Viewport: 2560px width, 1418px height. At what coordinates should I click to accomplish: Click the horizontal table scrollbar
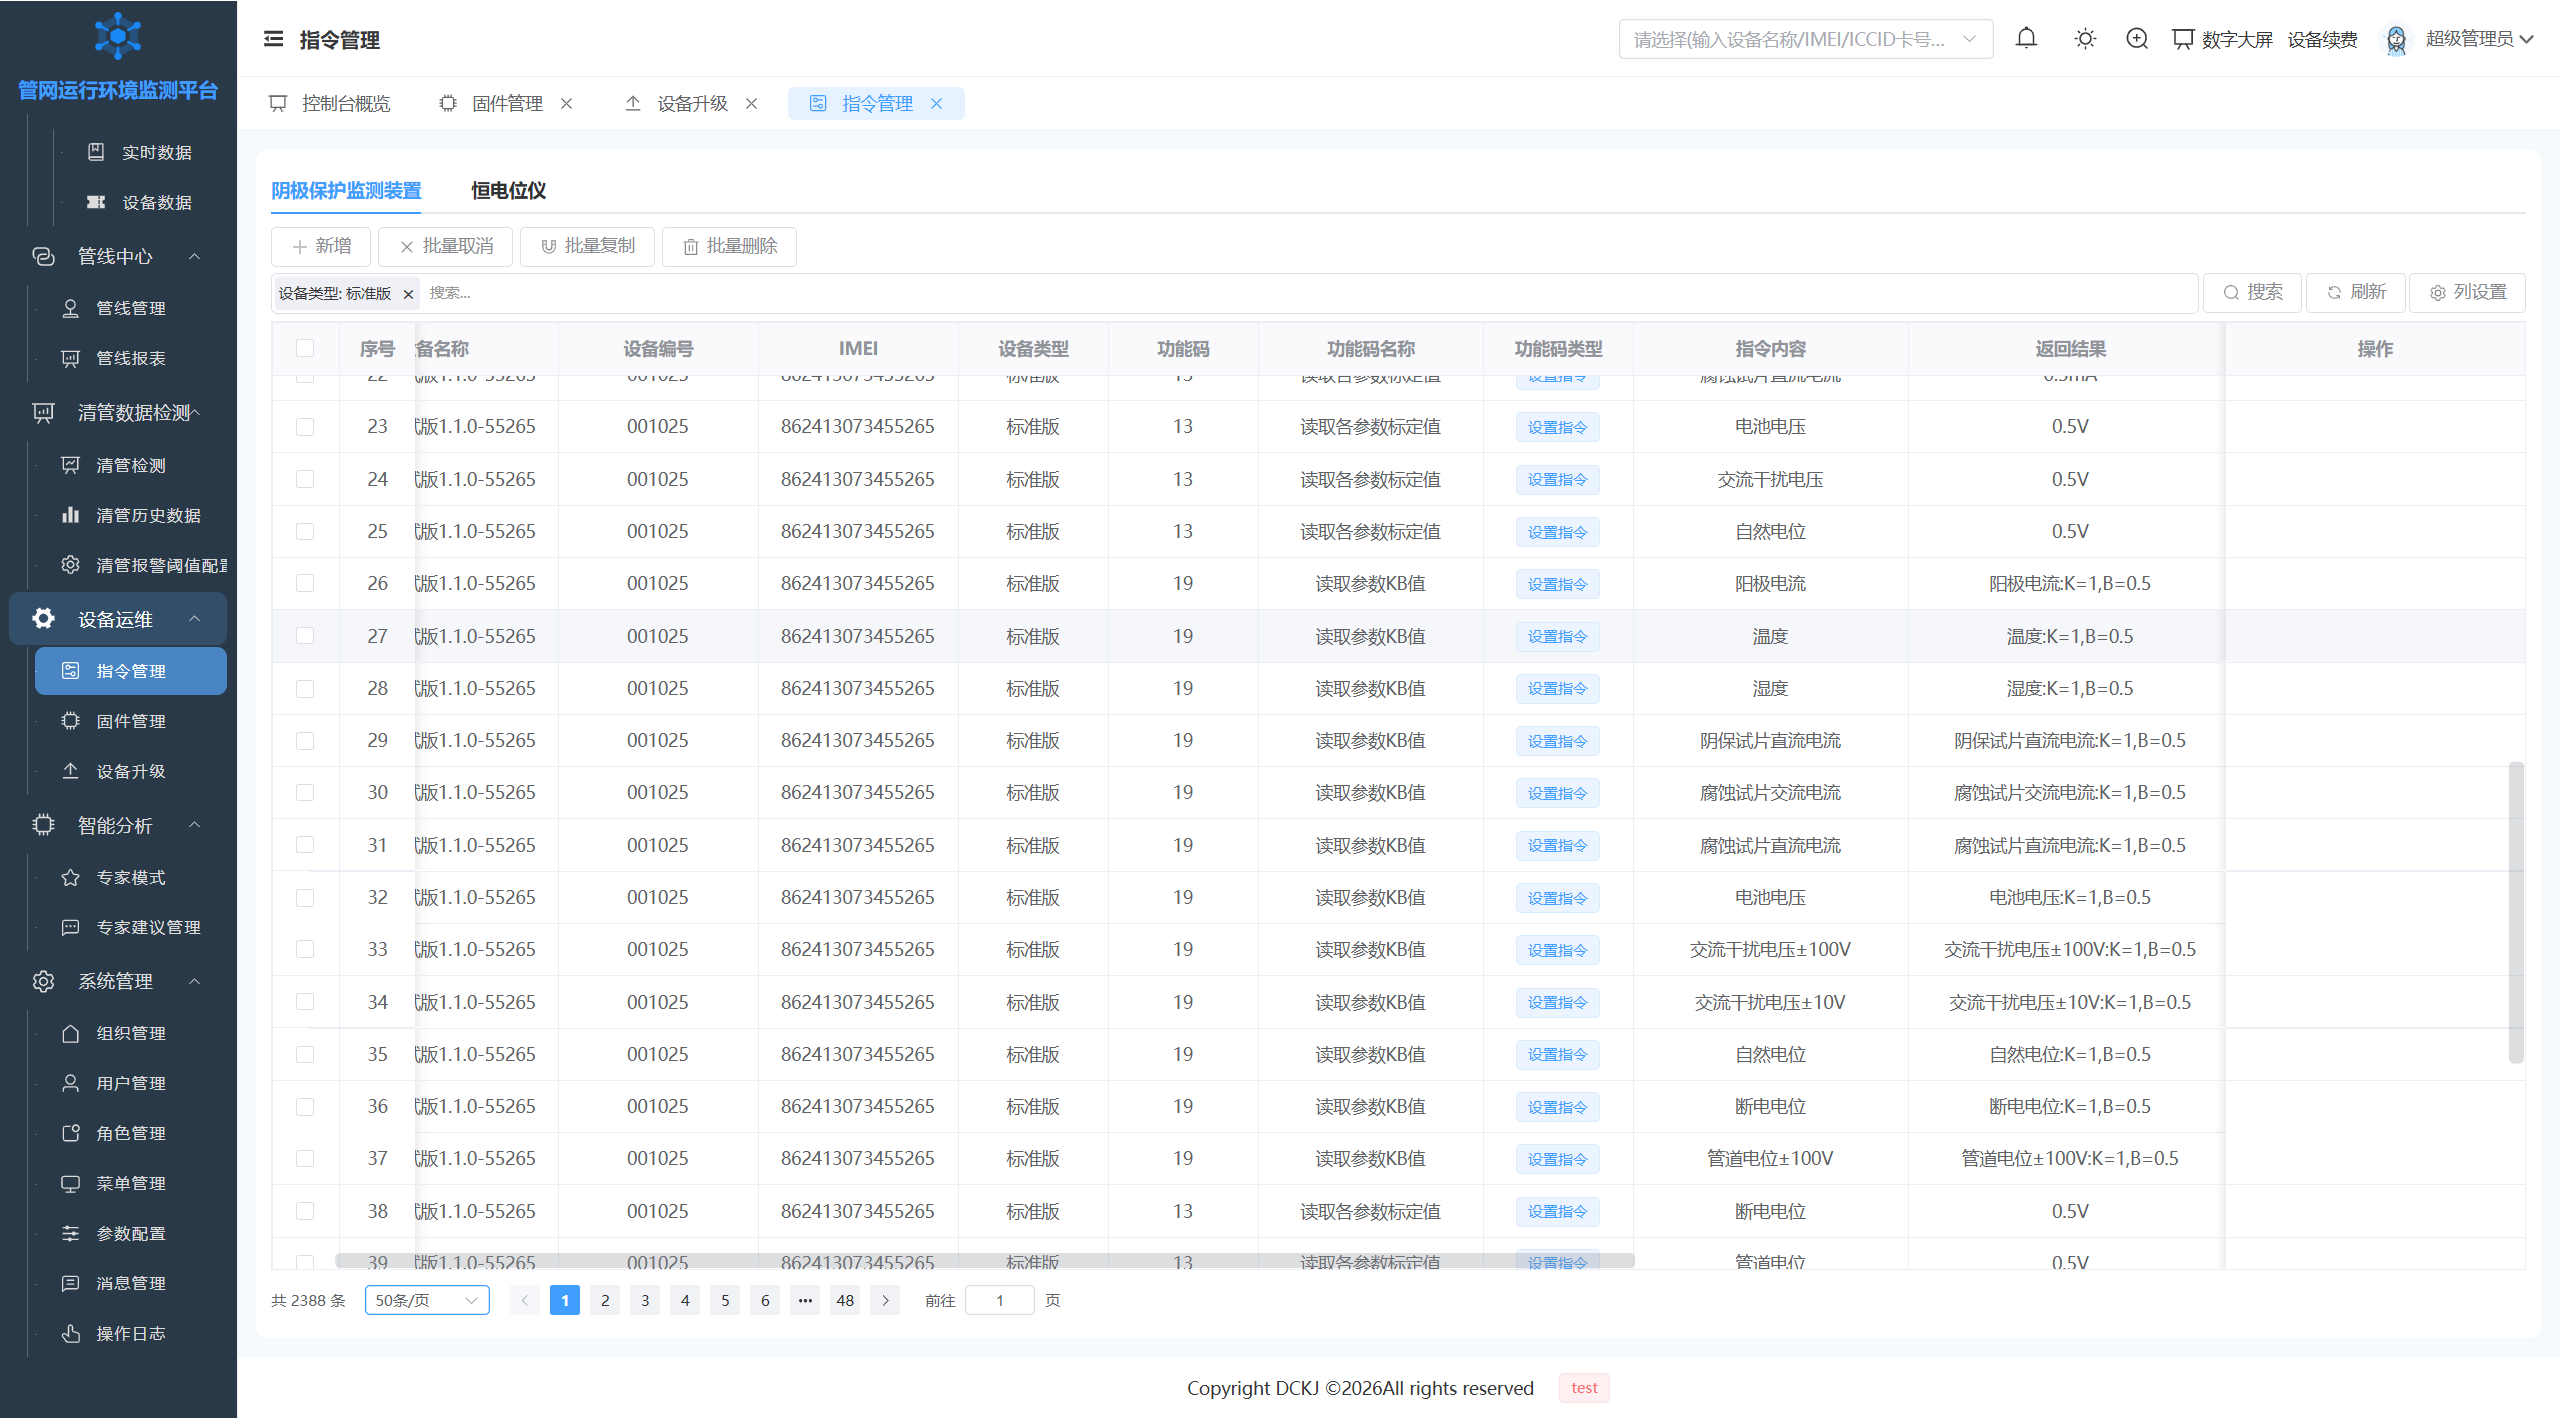pyautogui.click(x=985, y=1261)
